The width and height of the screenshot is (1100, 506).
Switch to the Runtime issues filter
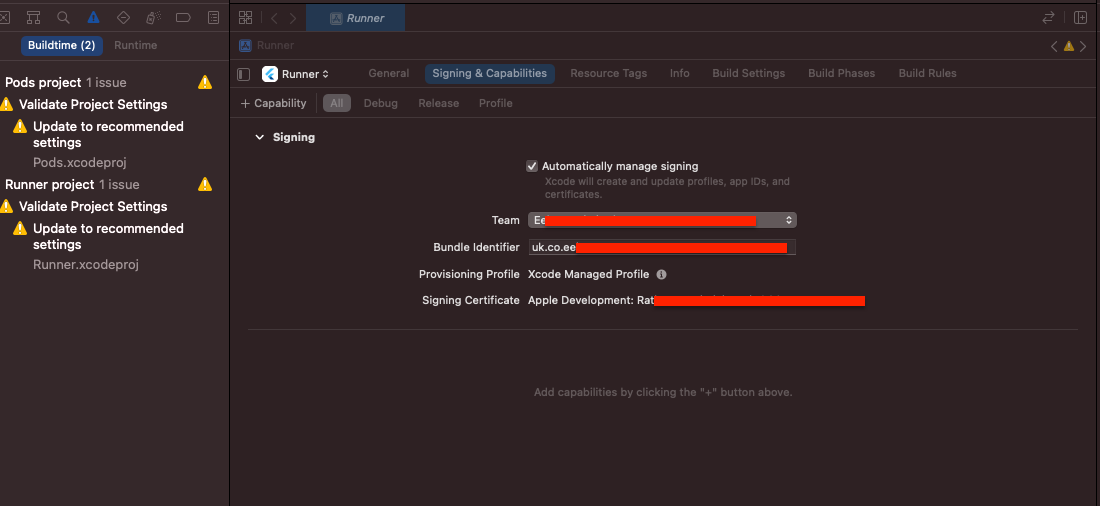tap(135, 46)
